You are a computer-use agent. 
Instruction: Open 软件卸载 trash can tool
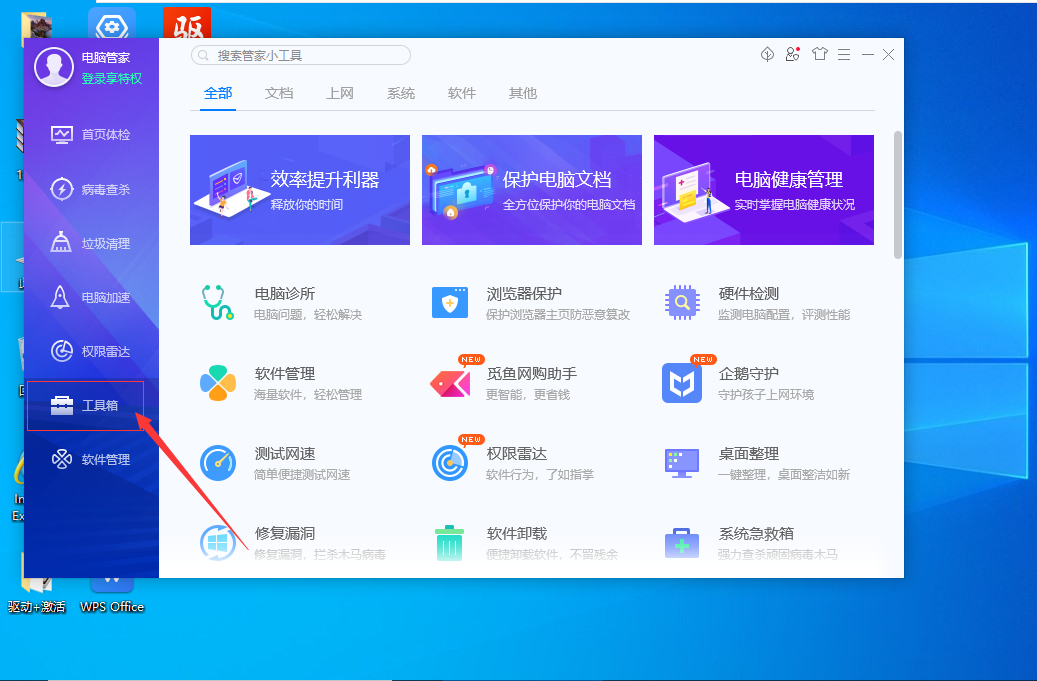coord(526,543)
